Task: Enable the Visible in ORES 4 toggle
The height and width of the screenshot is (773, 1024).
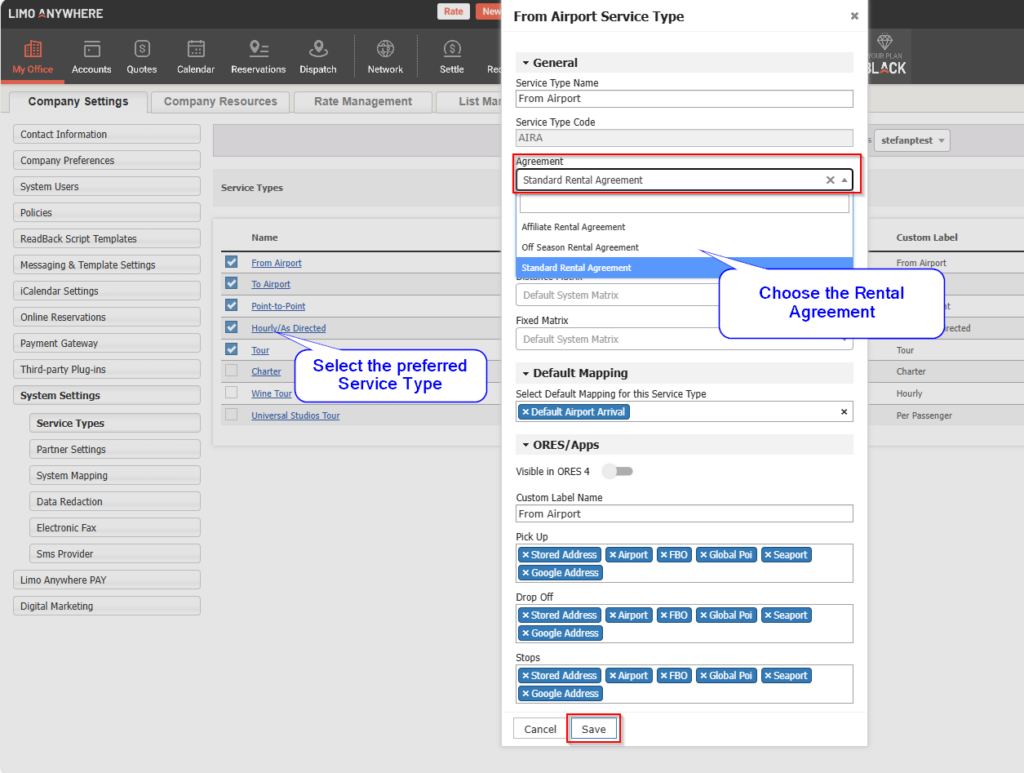Action: coord(617,471)
